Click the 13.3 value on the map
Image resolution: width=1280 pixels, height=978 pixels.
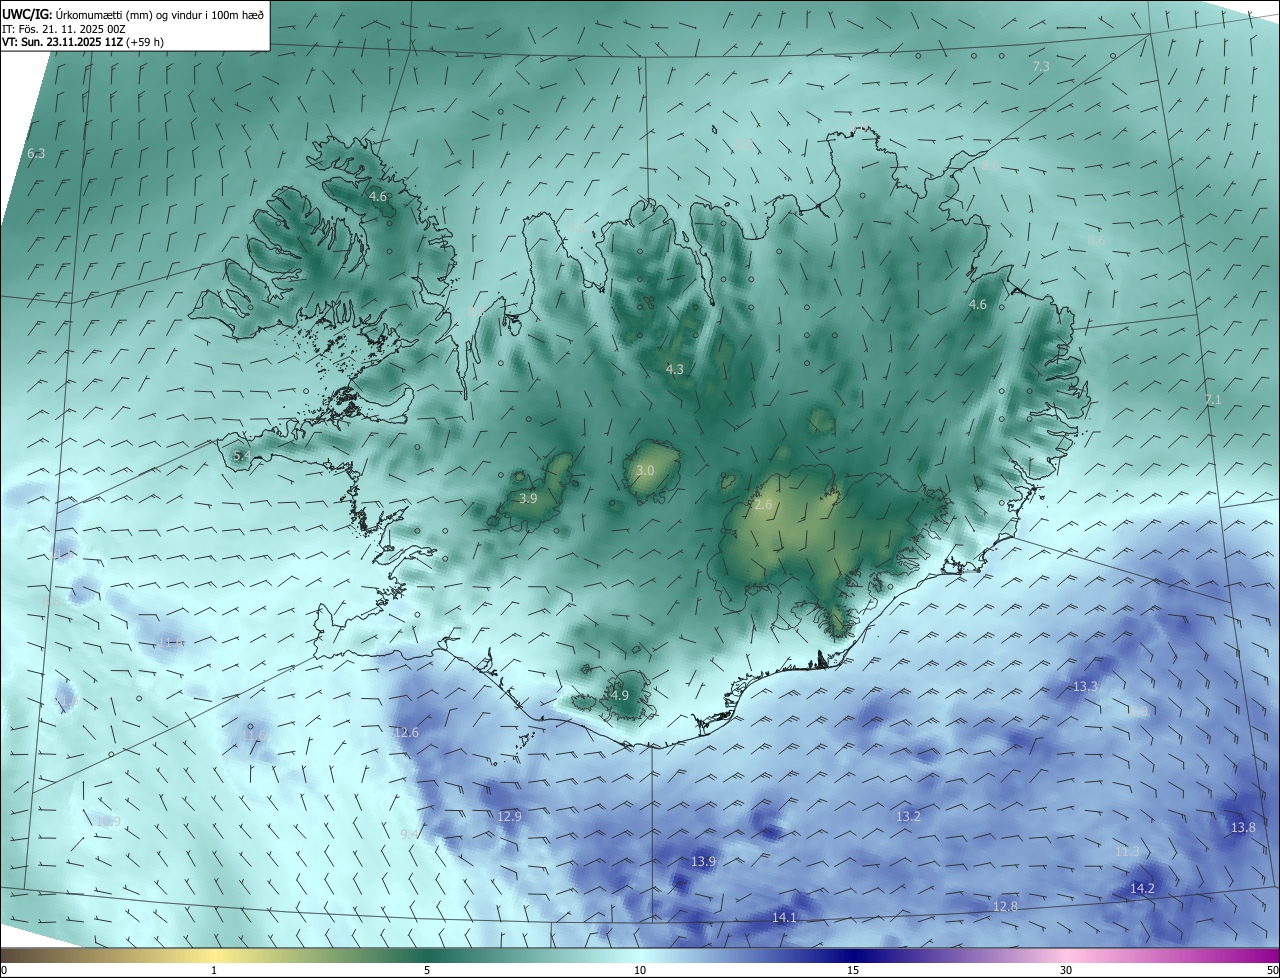1086,687
